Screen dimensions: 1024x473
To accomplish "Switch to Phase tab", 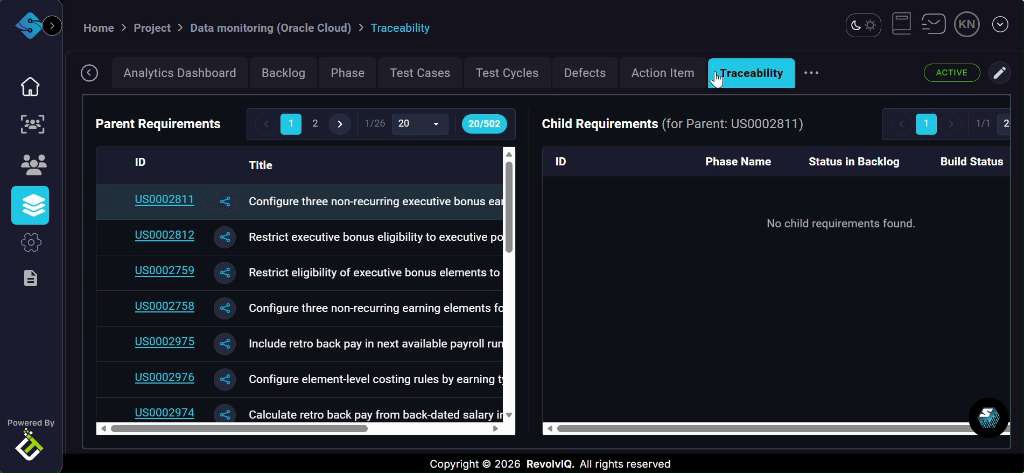I will pos(347,73).
